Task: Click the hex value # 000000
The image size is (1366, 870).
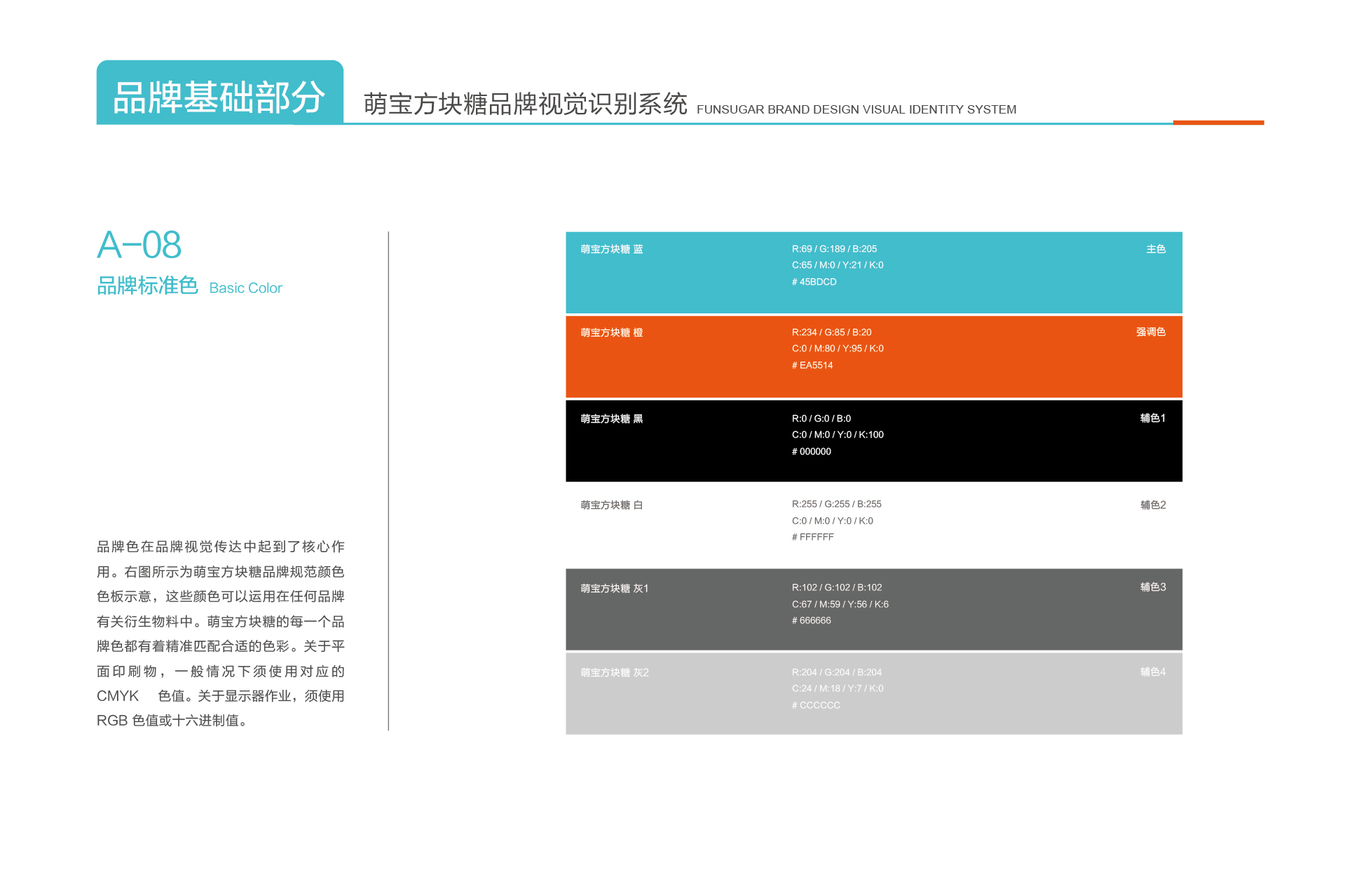Action: (812, 451)
